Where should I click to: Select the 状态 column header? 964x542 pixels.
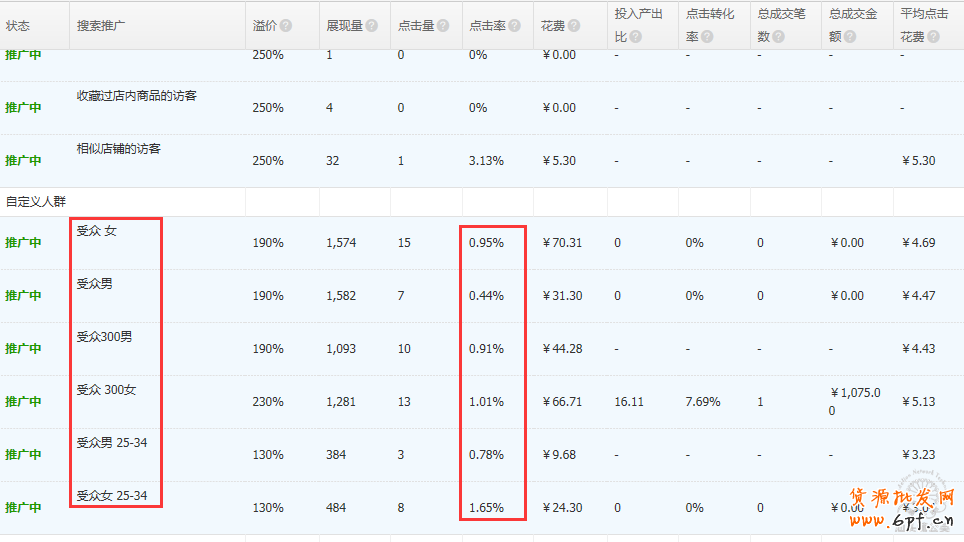point(18,26)
